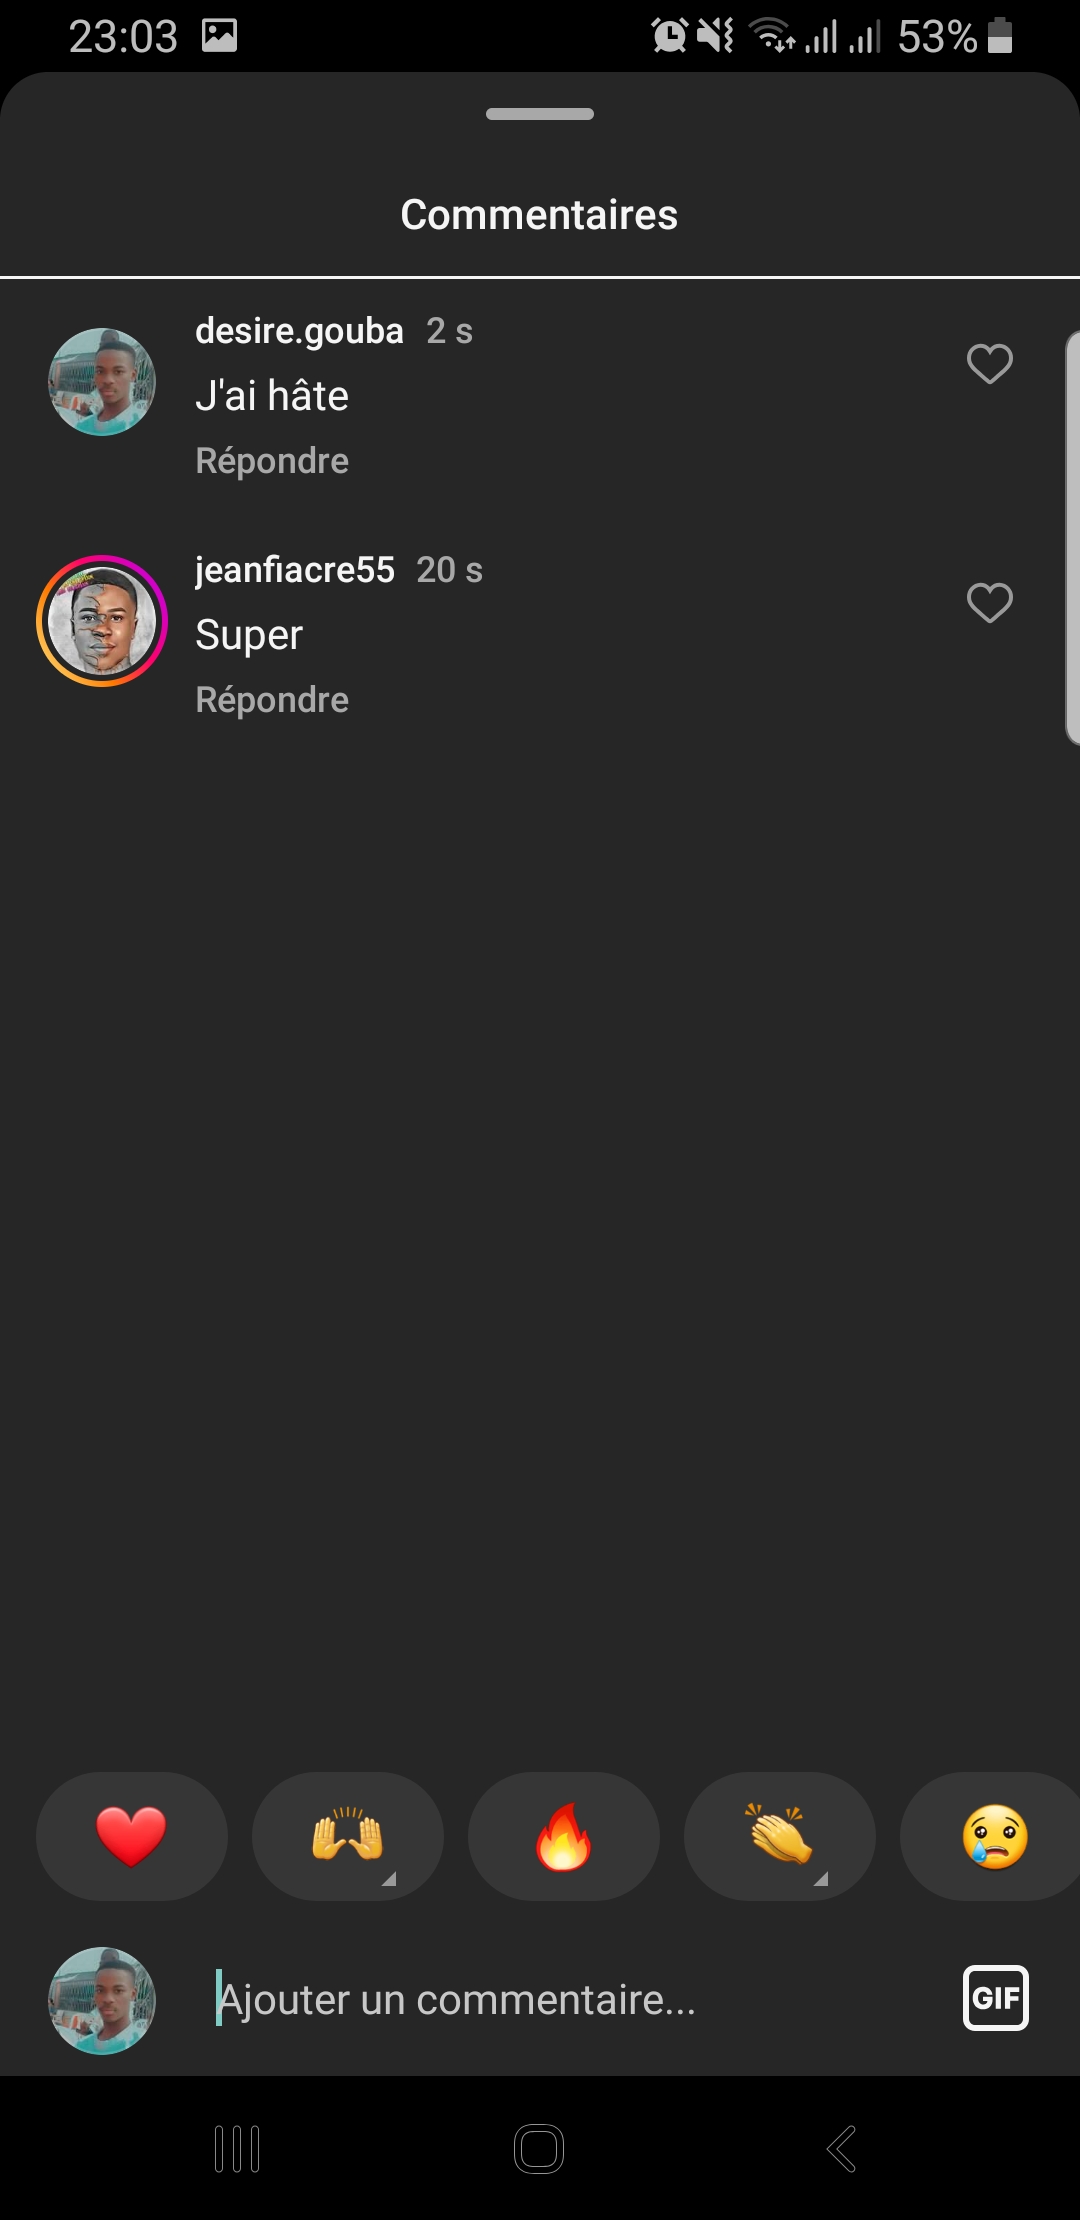Tap the comments list scrollbar
This screenshot has height=2220, width=1080.
tap(1072, 538)
